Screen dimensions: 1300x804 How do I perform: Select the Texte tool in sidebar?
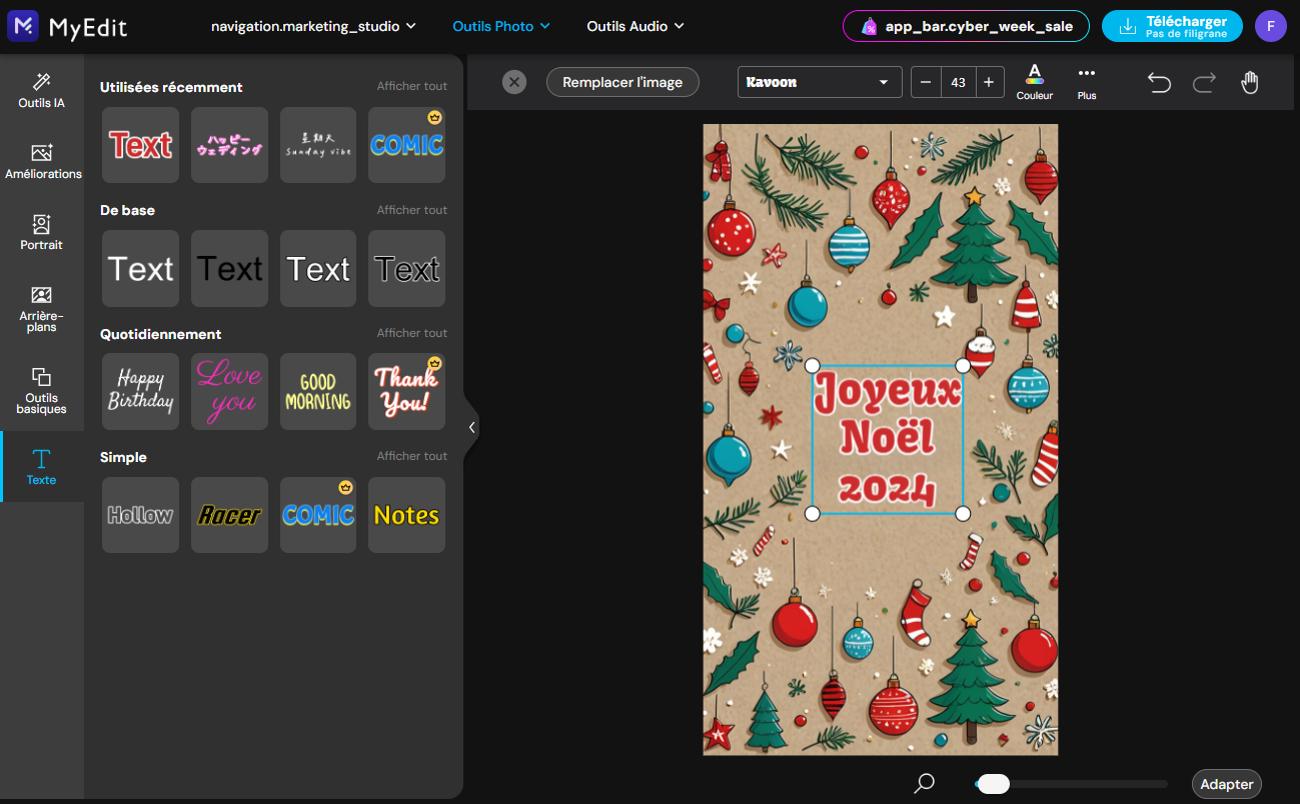pyautogui.click(x=41, y=467)
